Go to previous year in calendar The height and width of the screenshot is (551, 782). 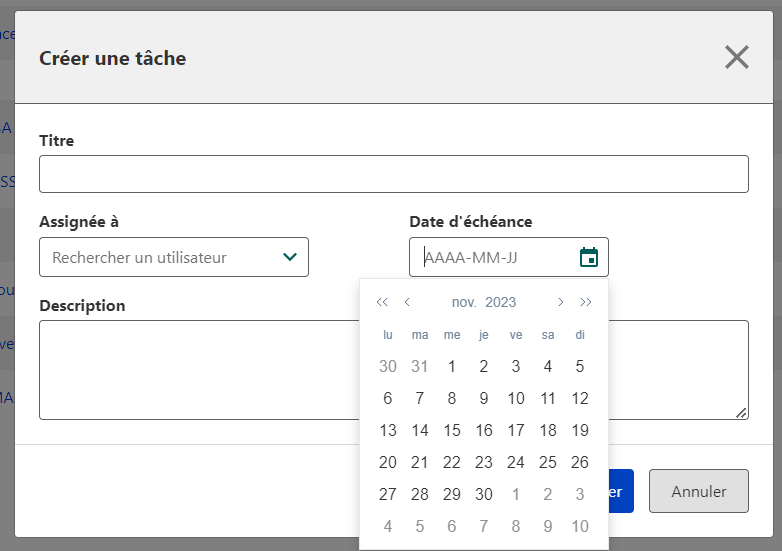point(382,302)
